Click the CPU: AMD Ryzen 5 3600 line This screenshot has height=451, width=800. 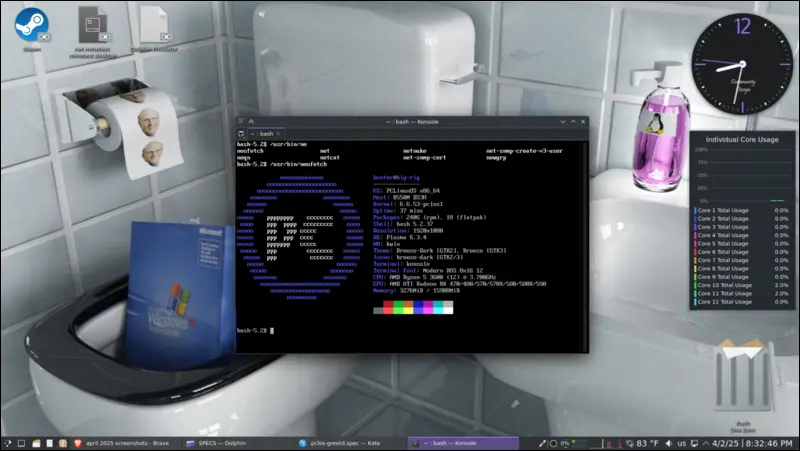point(434,277)
